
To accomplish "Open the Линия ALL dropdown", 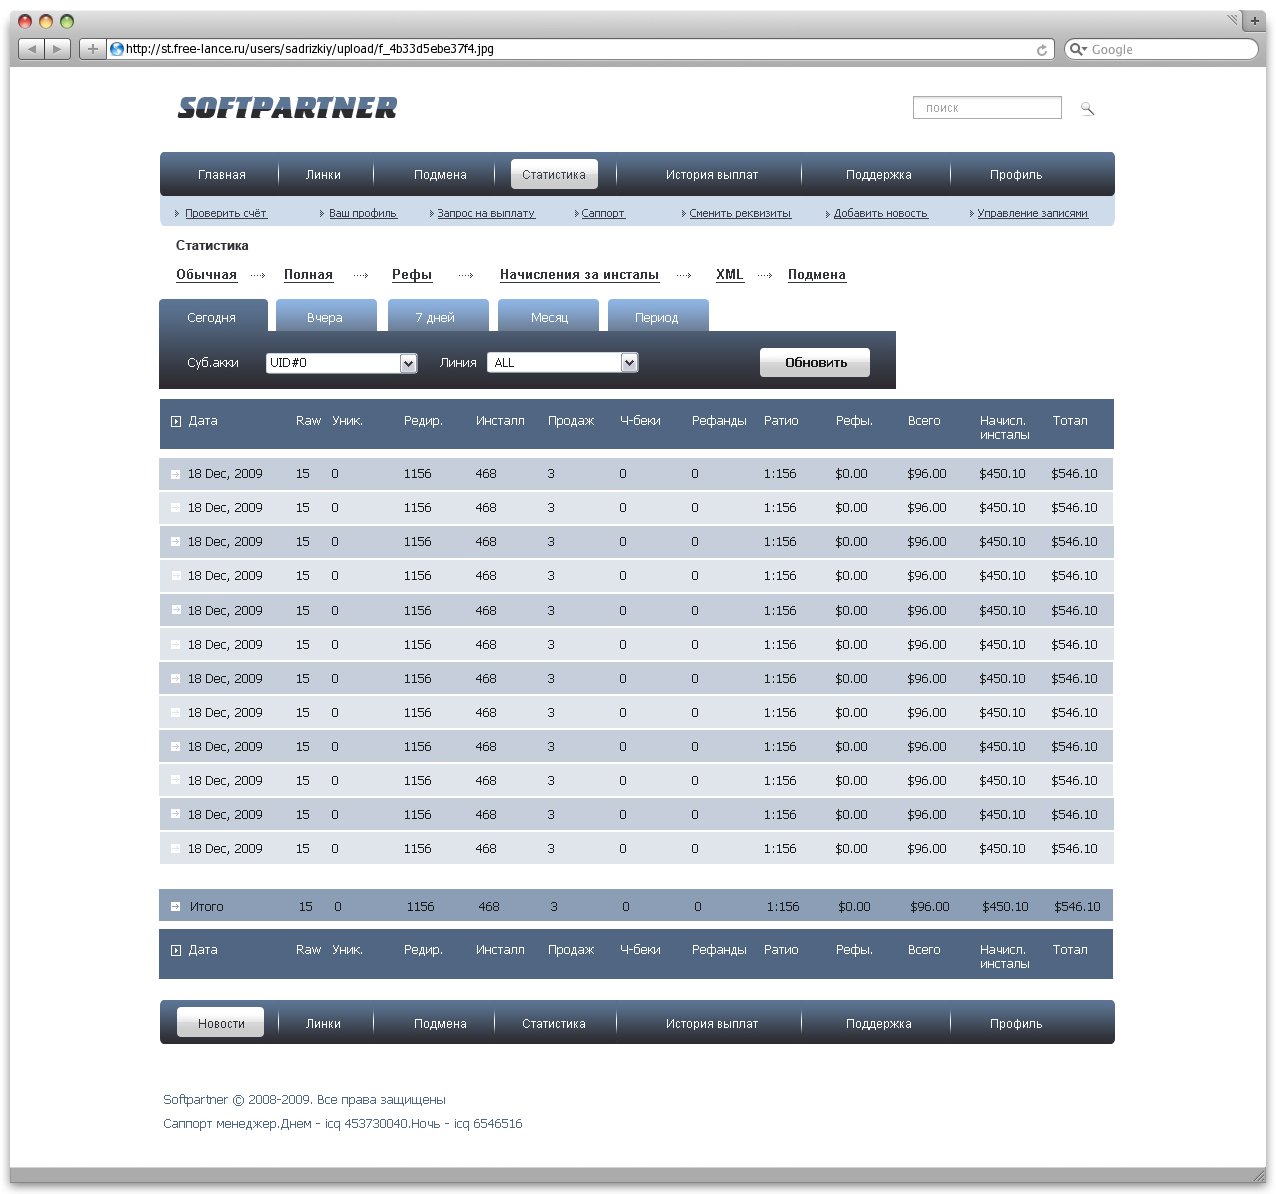I will coord(562,363).
